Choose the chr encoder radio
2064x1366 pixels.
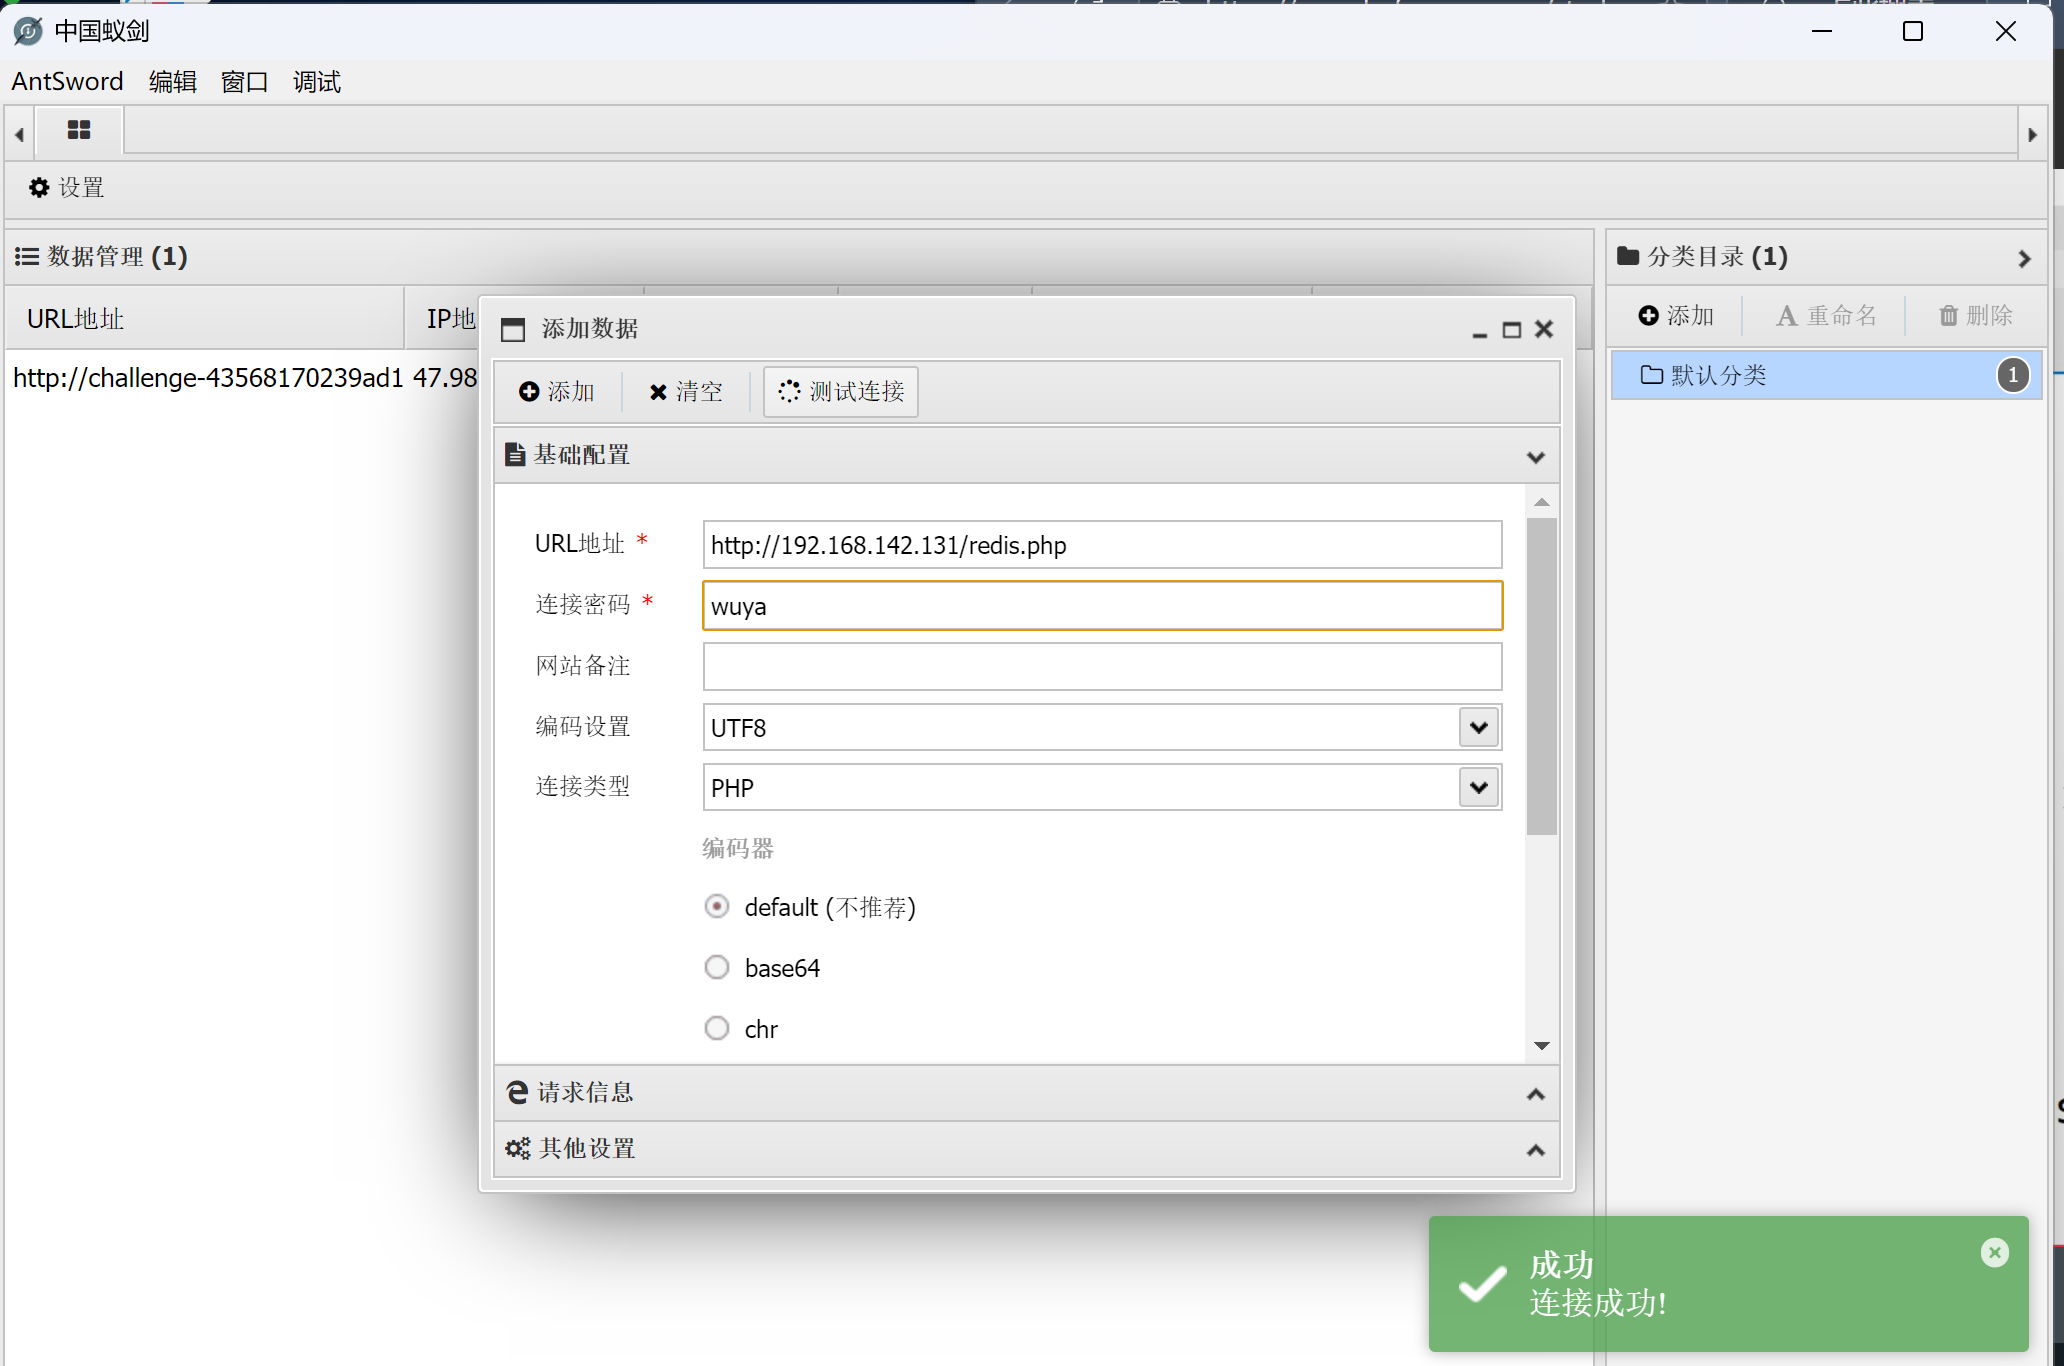717,1029
